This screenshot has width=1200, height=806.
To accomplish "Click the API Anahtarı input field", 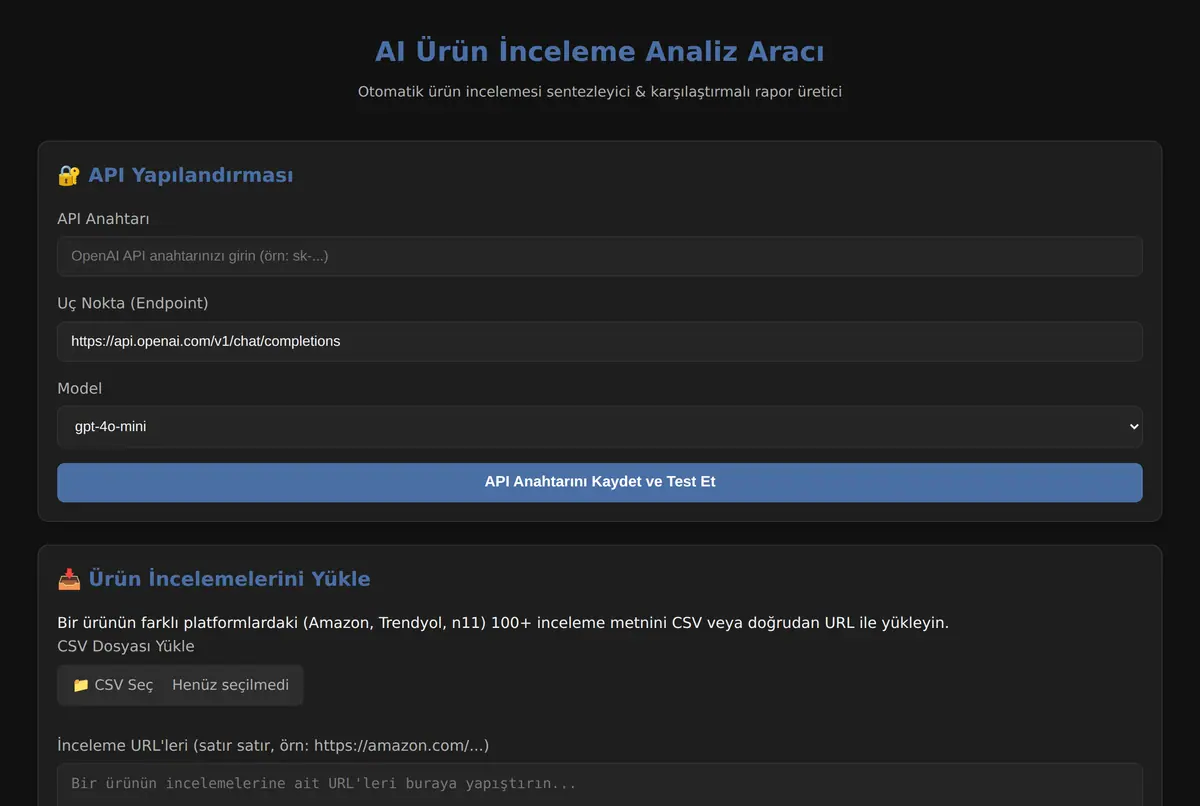I will pos(600,256).
